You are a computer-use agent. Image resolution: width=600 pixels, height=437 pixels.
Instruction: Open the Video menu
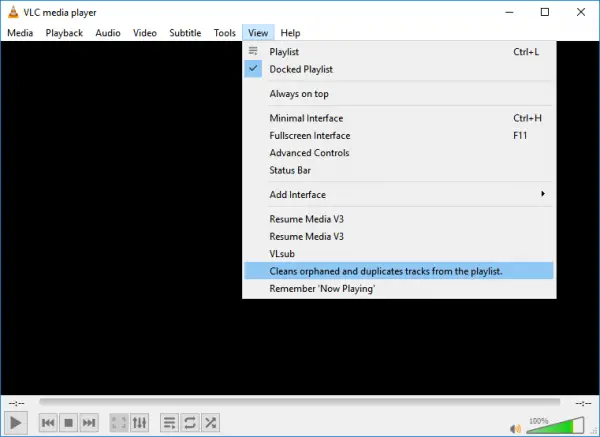[145, 33]
